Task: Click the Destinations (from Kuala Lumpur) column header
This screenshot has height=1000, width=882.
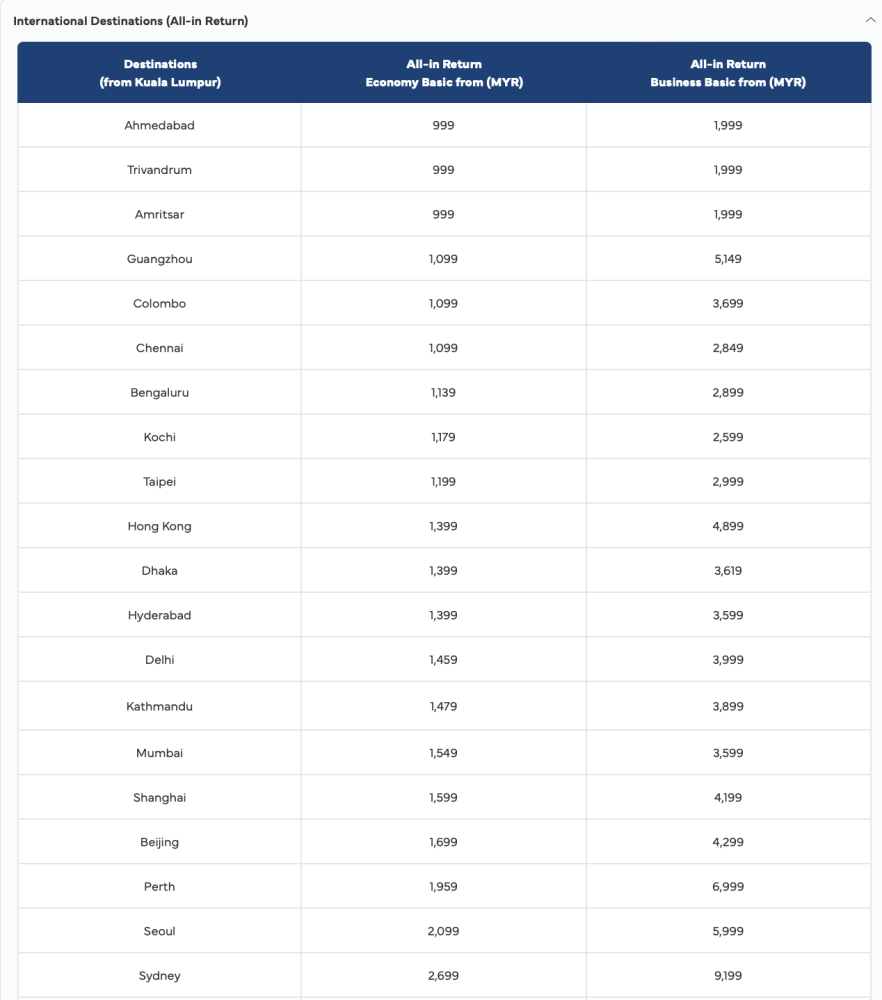Action: click(160, 73)
